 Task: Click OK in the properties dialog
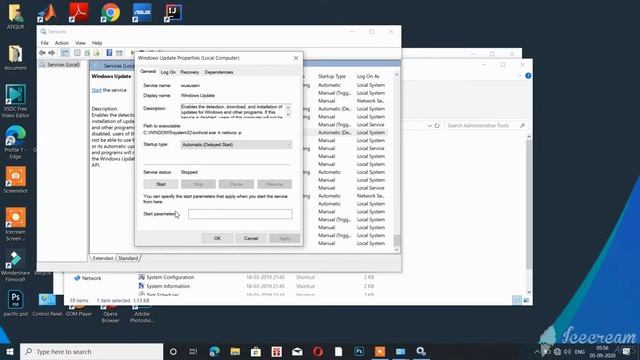tap(217, 238)
